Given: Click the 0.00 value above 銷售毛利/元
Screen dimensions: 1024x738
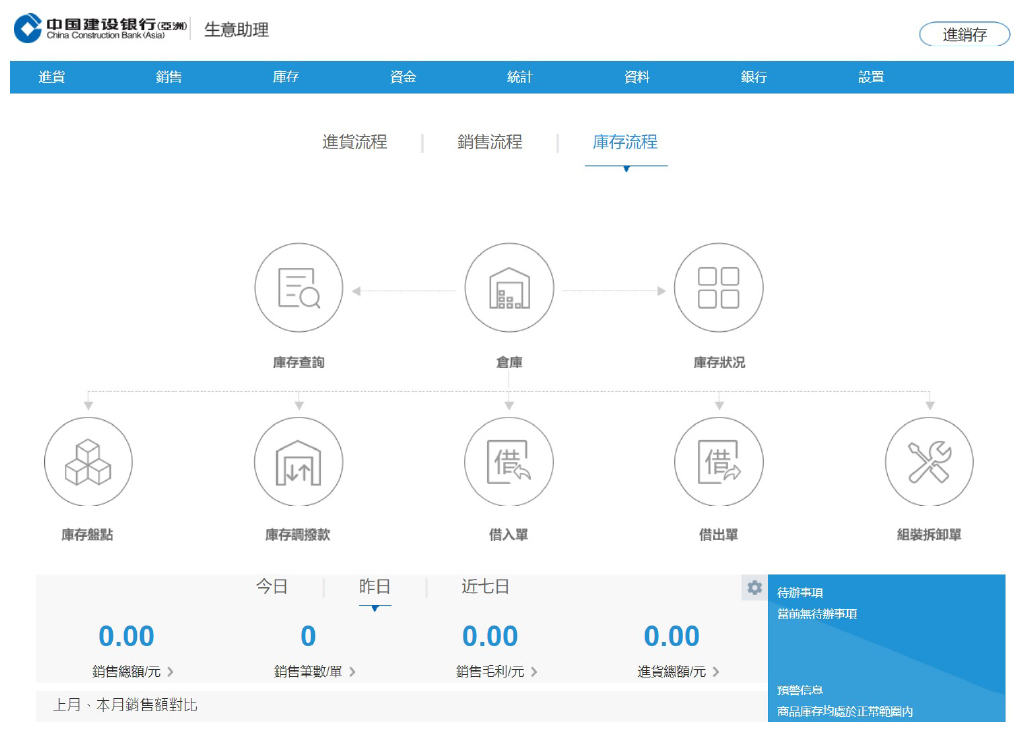Looking at the screenshot, I should tap(490, 636).
